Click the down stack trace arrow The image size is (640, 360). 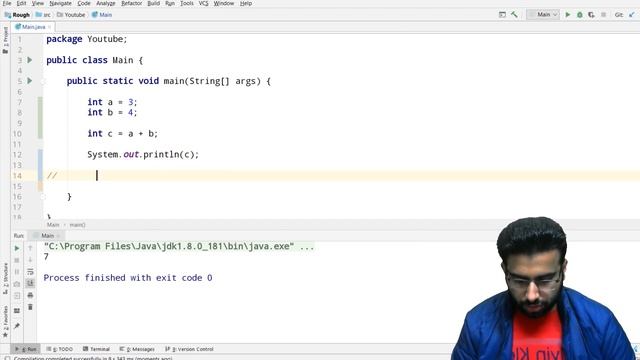[x=30, y=260]
